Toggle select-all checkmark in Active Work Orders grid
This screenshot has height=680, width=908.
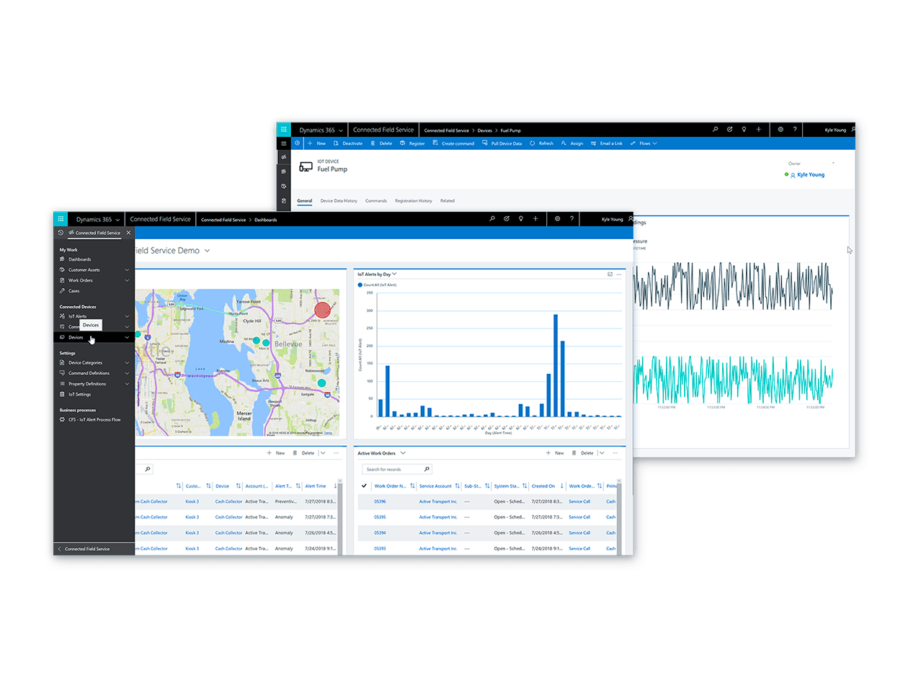point(364,486)
